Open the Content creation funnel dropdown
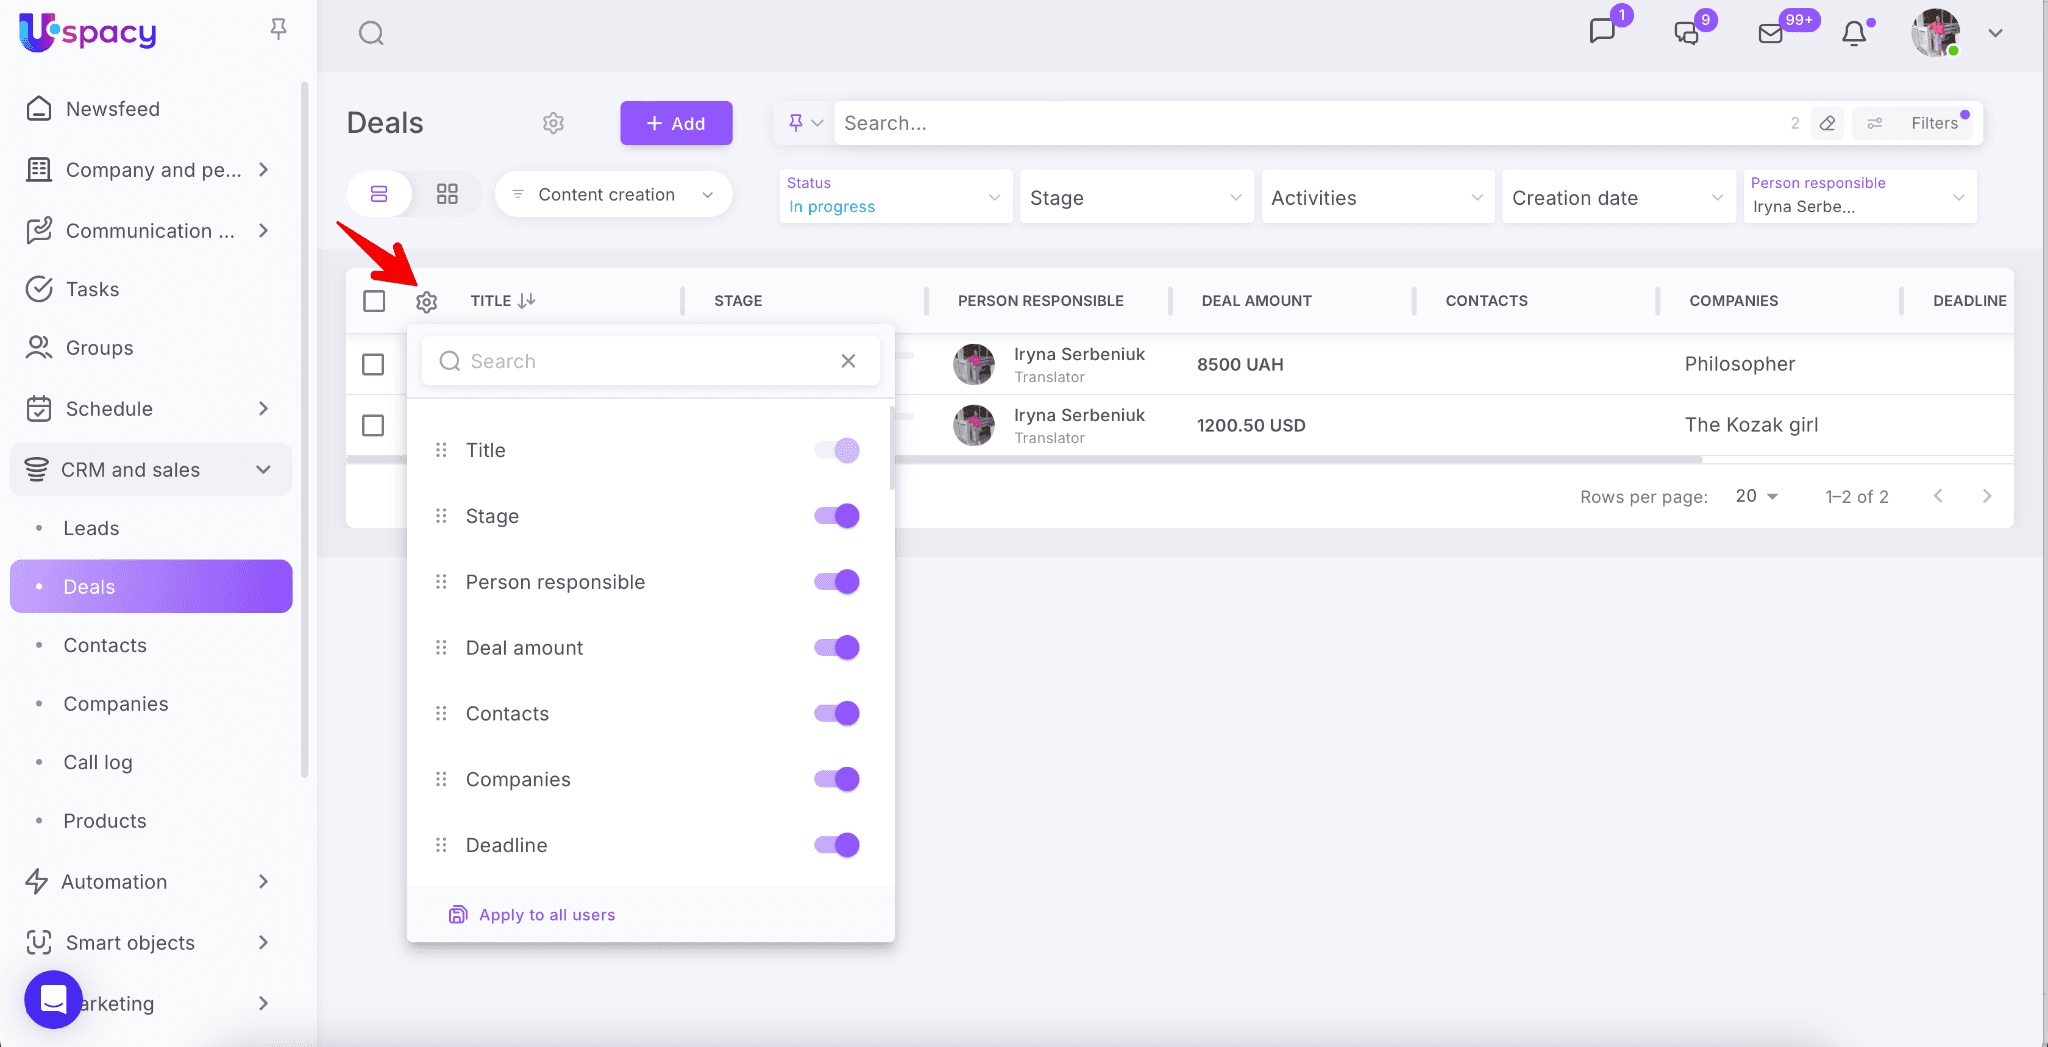The height and width of the screenshot is (1047, 2048). pos(613,195)
